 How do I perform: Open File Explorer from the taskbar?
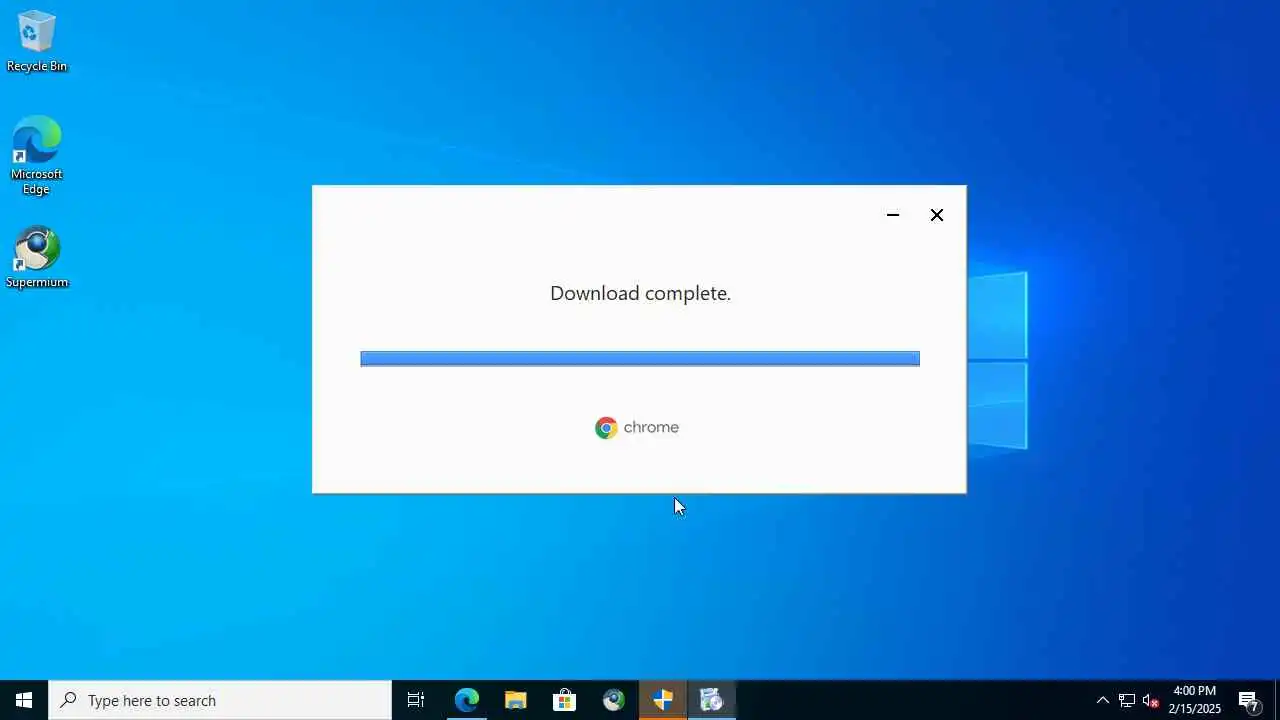(x=516, y=700)
